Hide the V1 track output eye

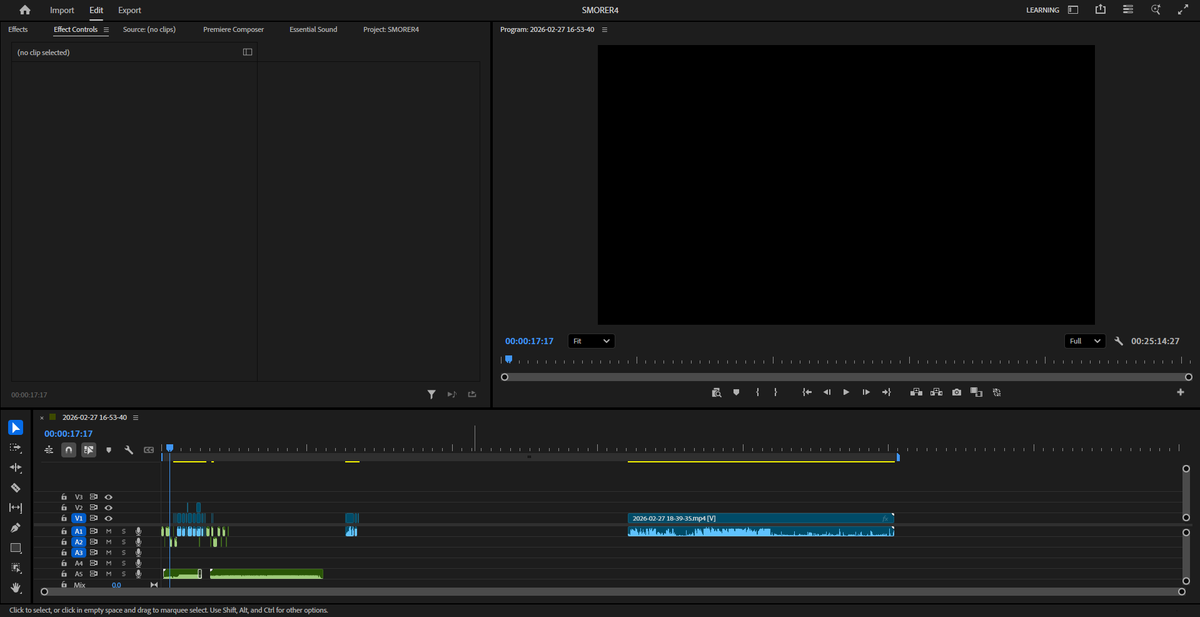coord(108,518)
